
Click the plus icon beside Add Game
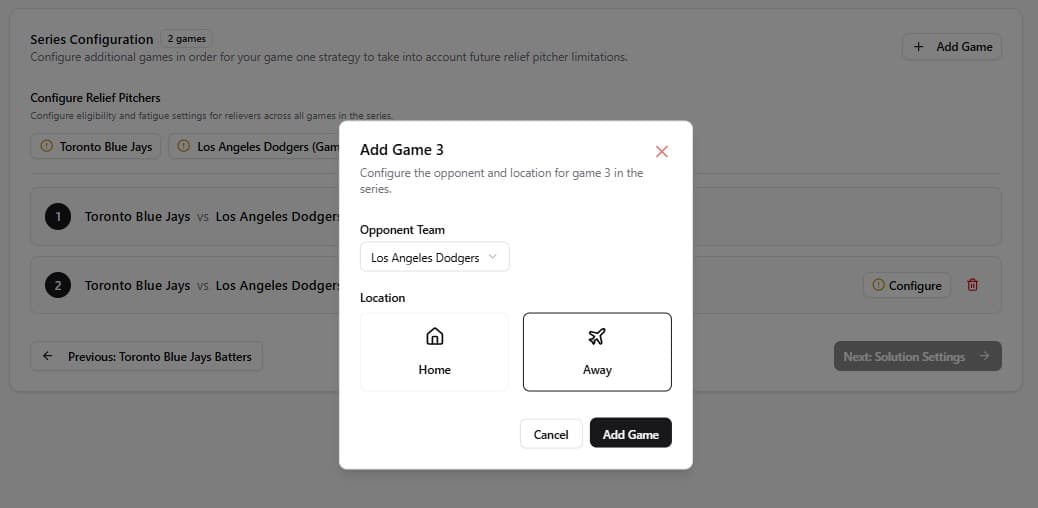[x=919, y=47]
